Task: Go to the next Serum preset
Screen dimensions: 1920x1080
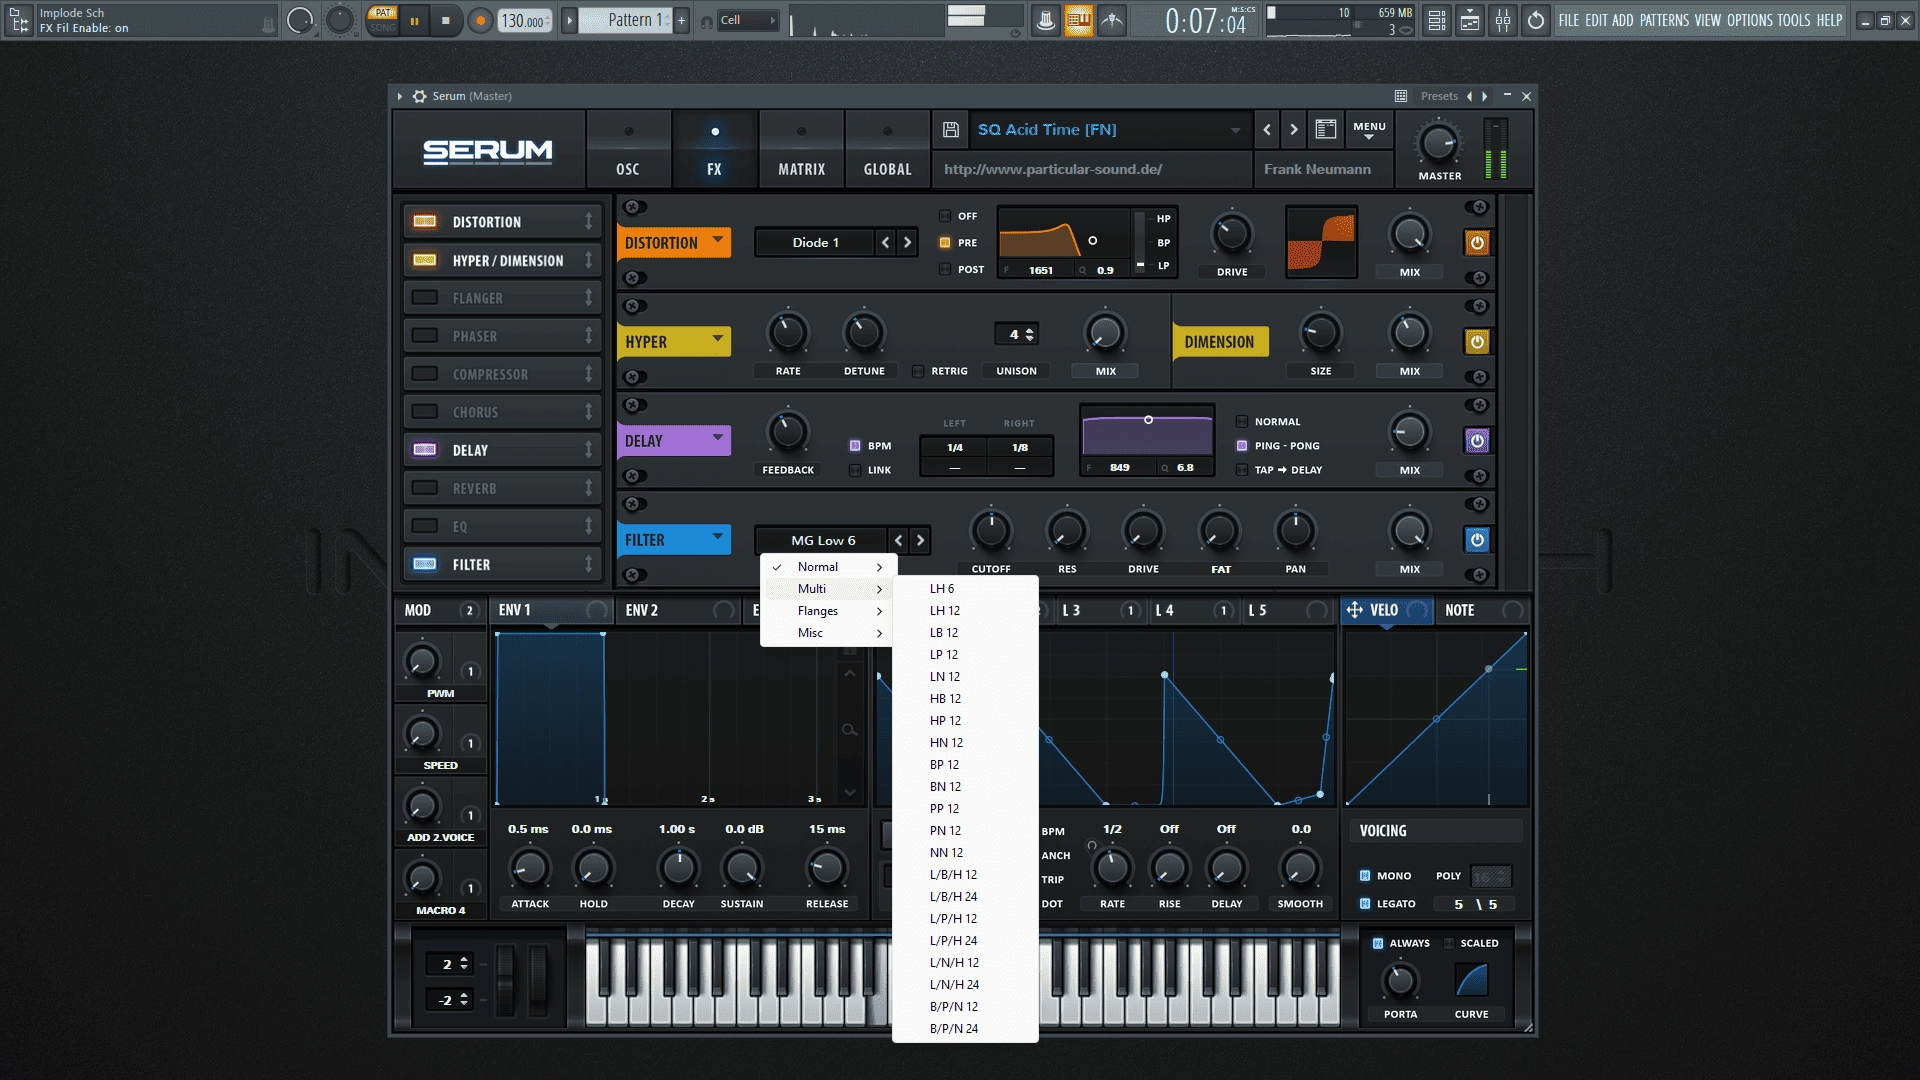Action: [x=1294, y=129]
